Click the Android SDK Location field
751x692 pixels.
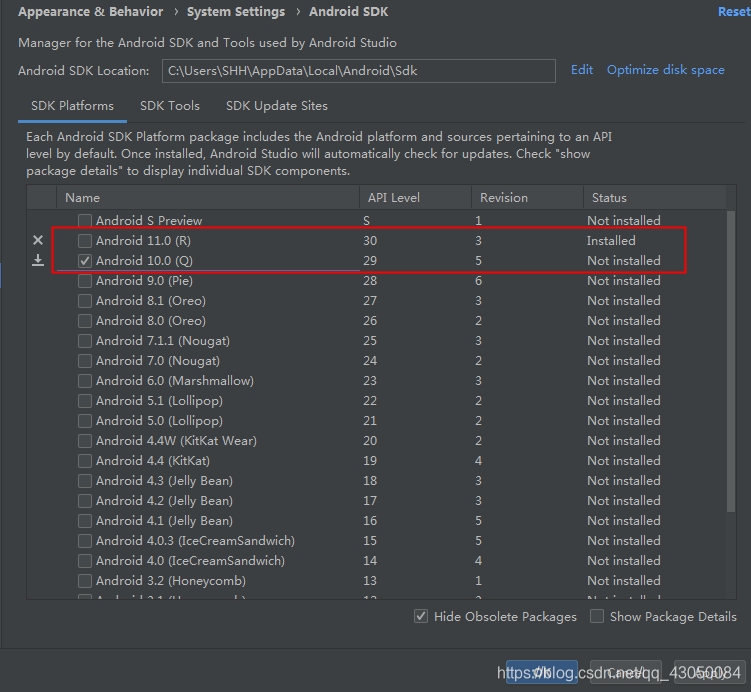[359, 71]
